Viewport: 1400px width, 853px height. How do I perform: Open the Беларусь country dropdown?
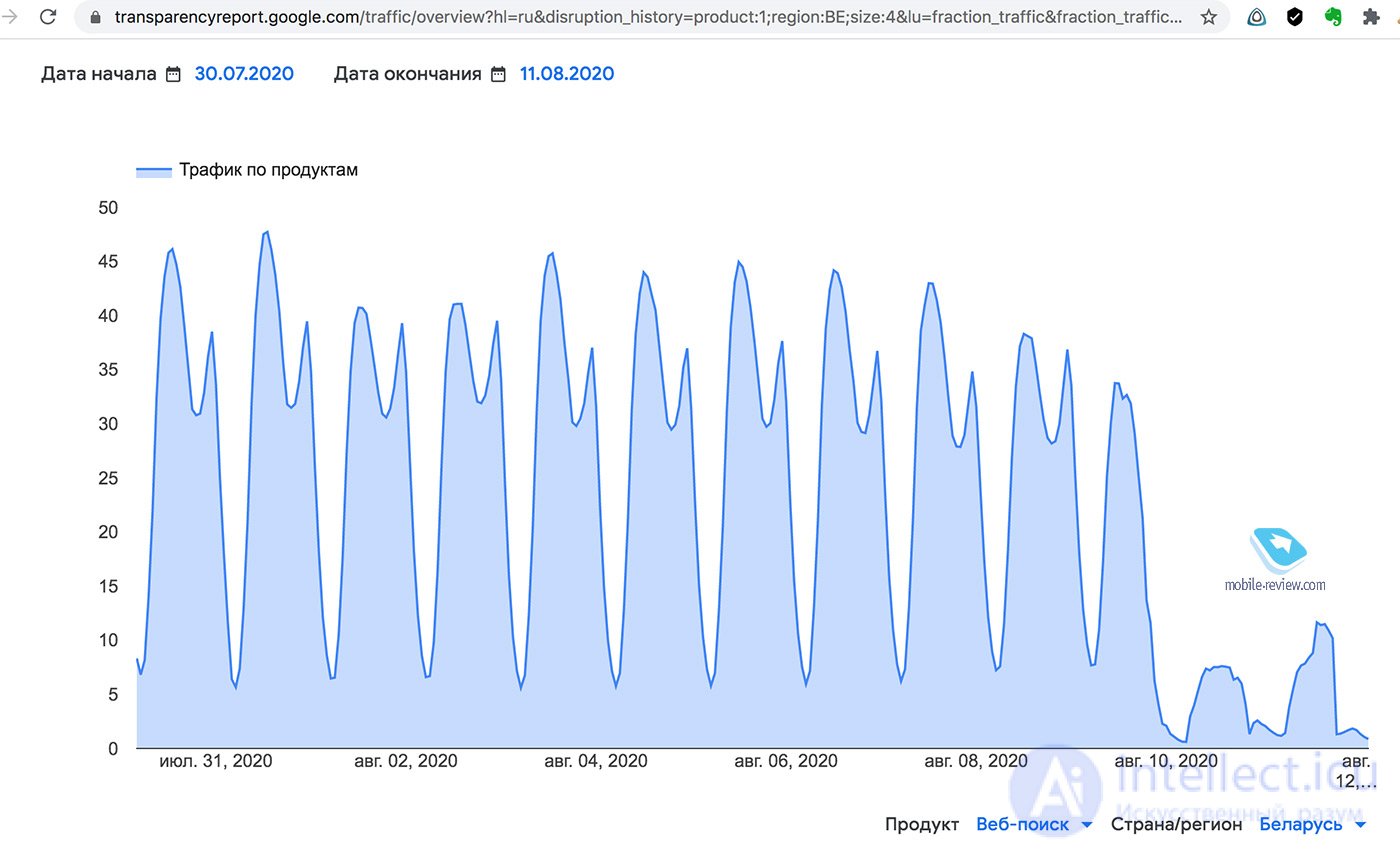[1312, 825]
